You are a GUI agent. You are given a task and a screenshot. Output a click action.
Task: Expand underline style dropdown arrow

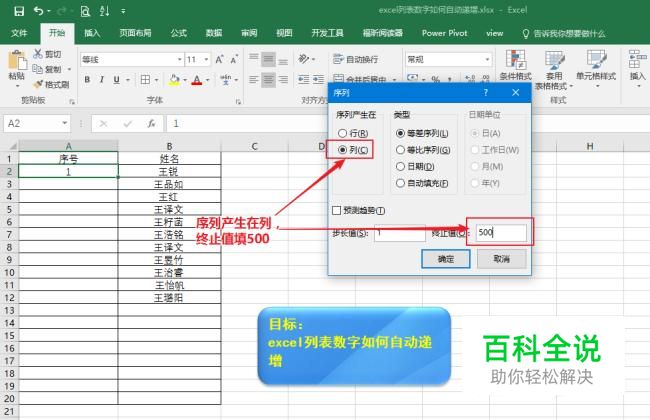click(x=128, y=80)
